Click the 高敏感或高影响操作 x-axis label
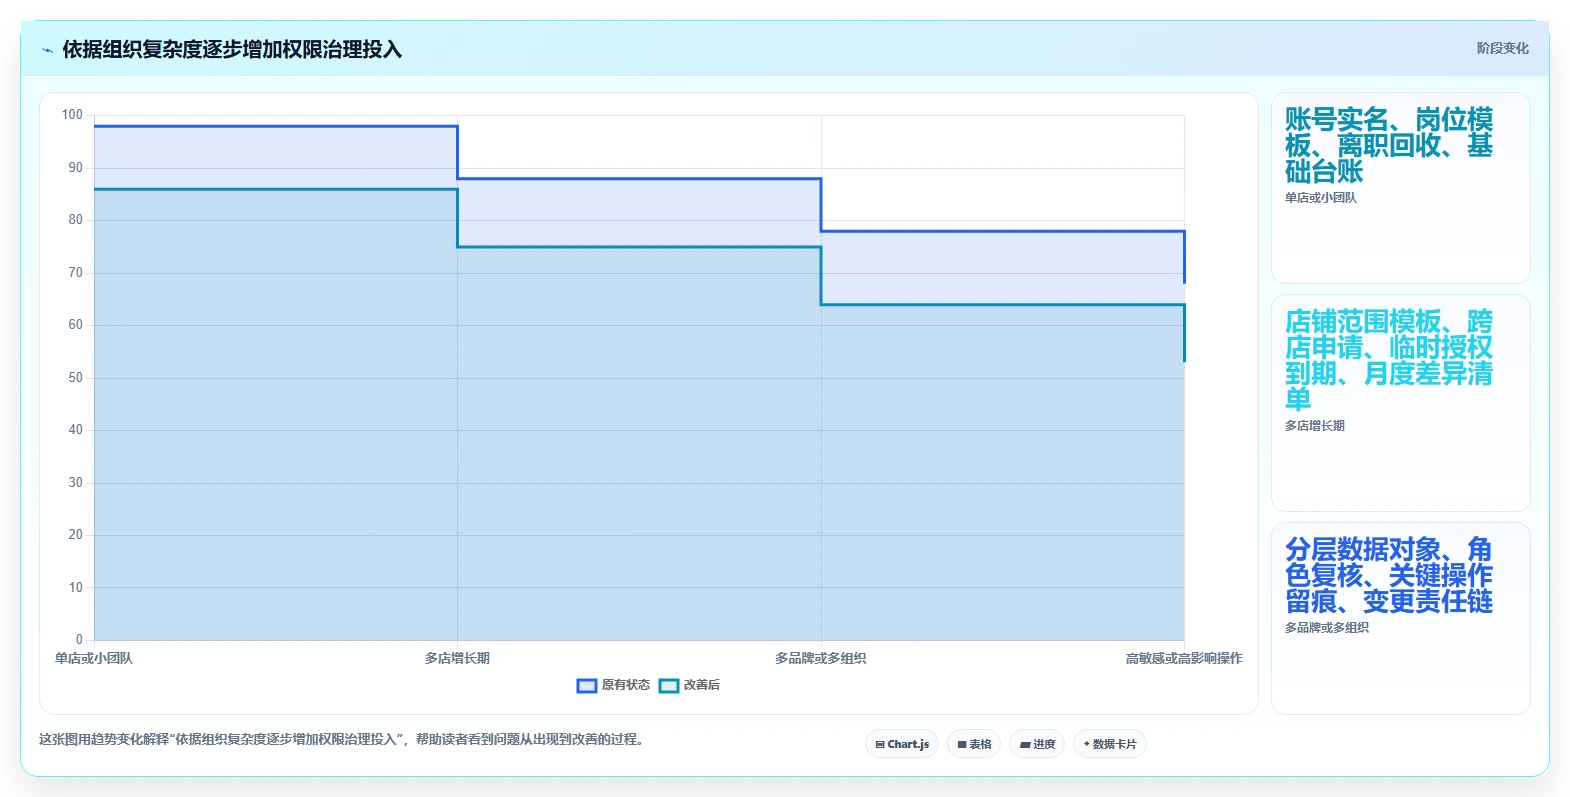 (1184, 659)
